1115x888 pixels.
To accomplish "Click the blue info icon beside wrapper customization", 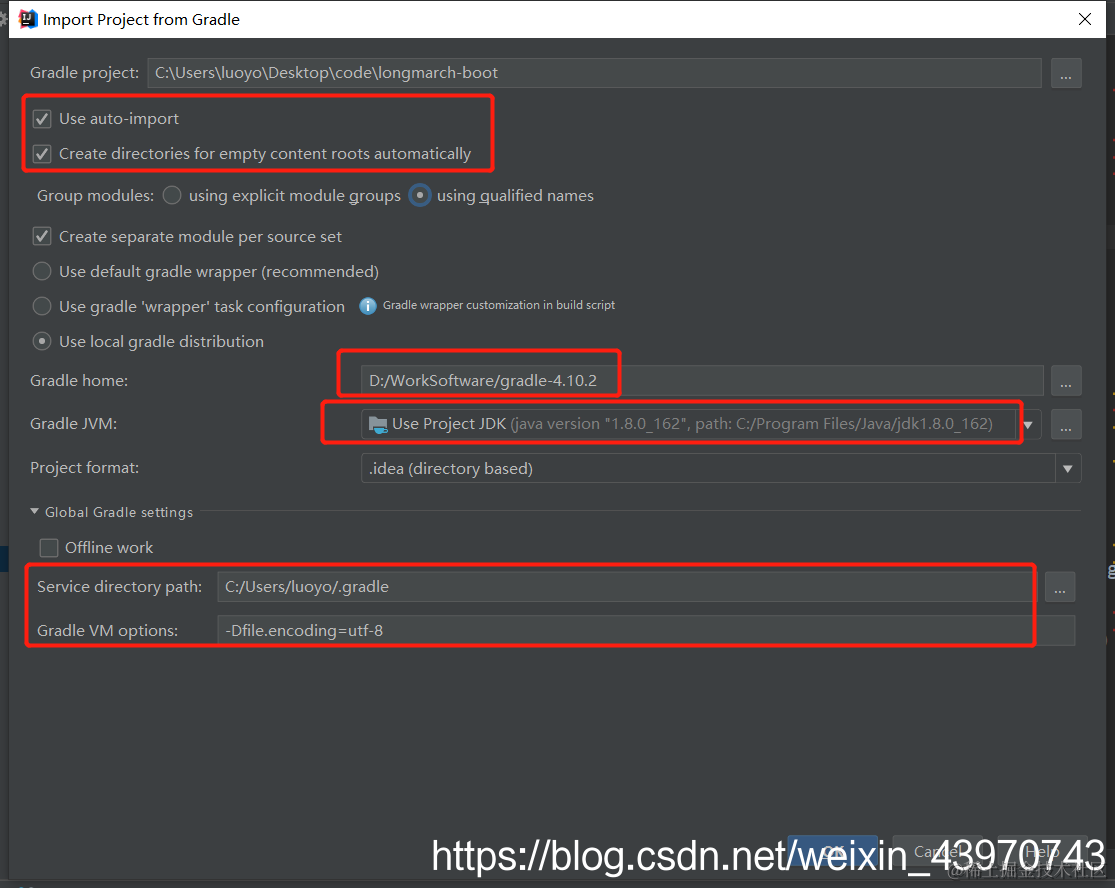I will [368, 306].
